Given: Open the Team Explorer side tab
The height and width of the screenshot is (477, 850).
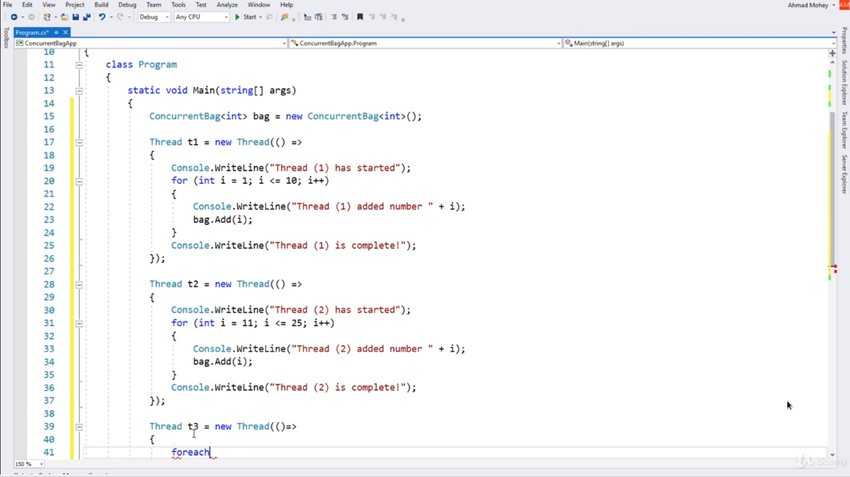Looking at the screenshot, I should point(844,130).
